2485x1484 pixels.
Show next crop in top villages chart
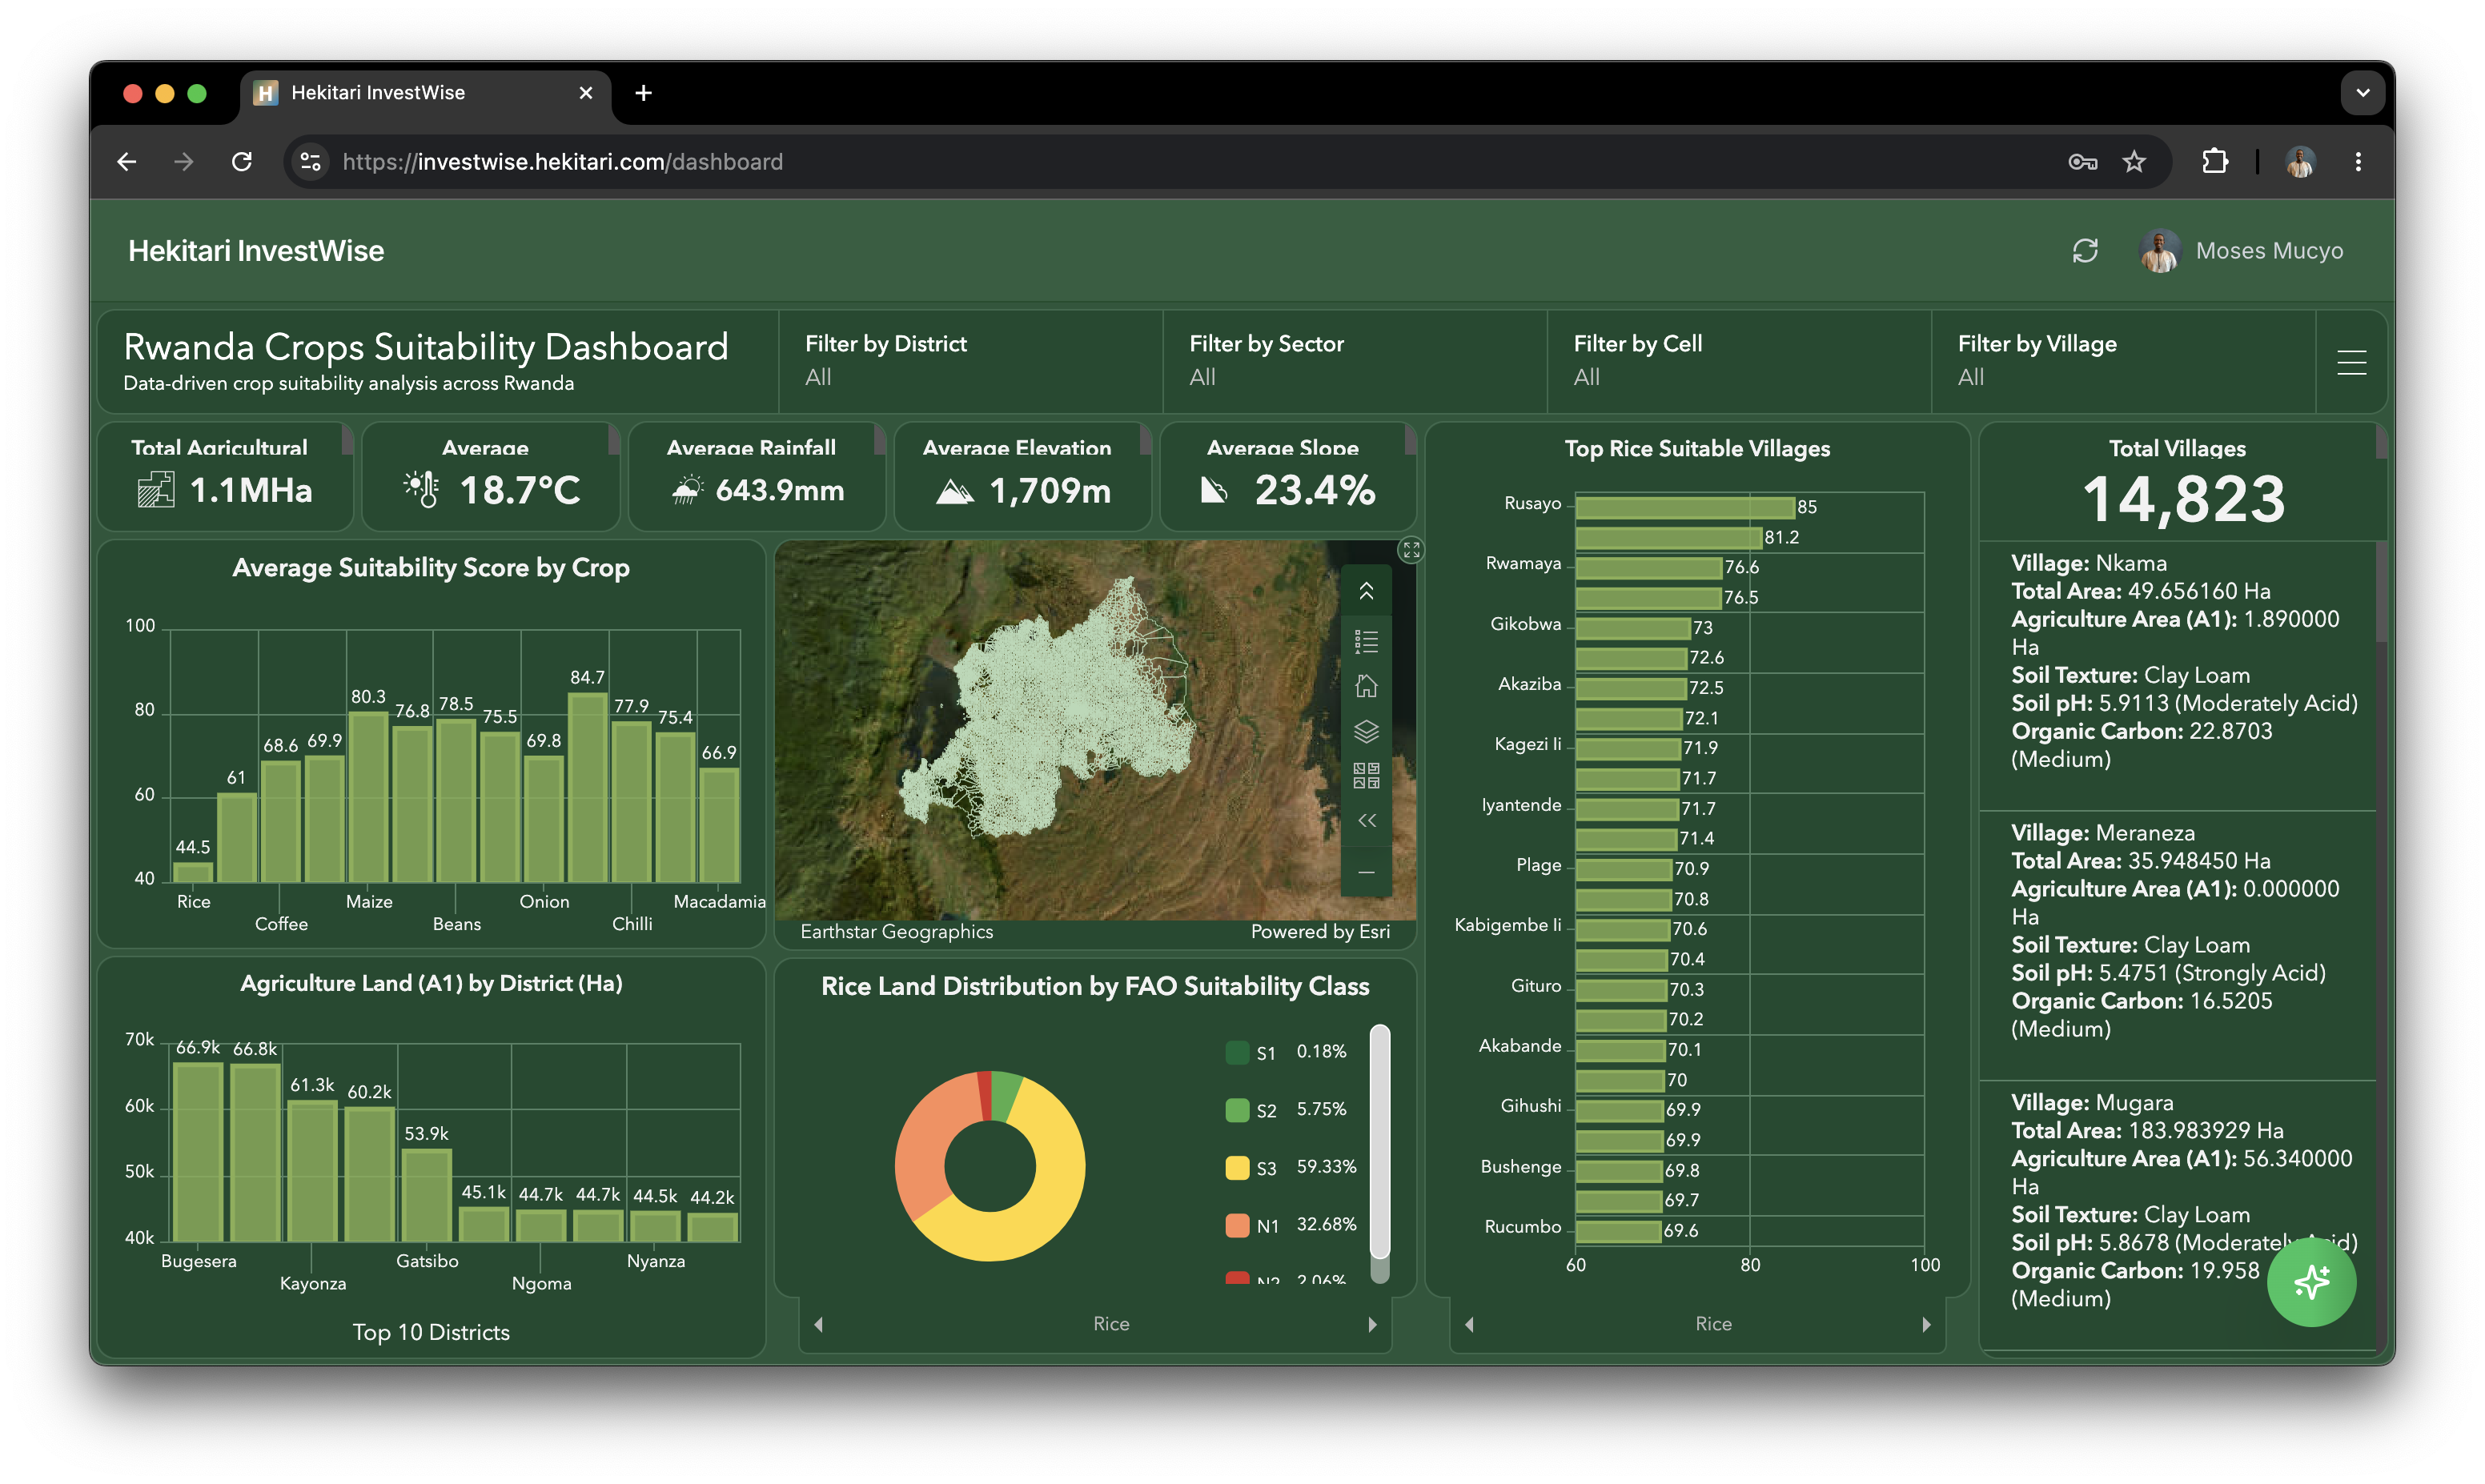pyautogui.click(x=1926, y=1324)
